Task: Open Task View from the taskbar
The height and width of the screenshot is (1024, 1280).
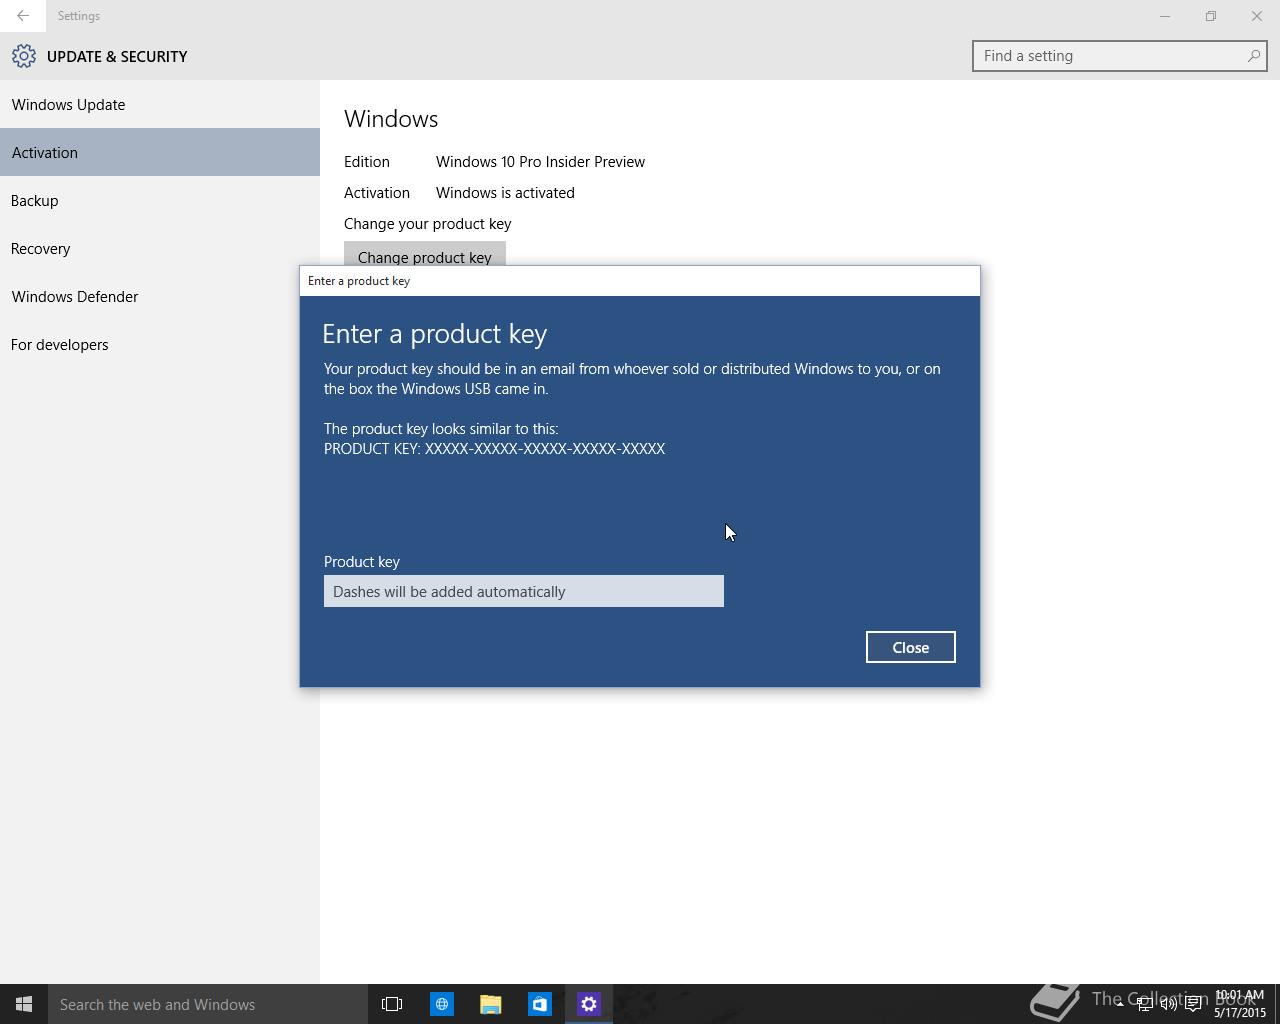Action: (392, 1004)
